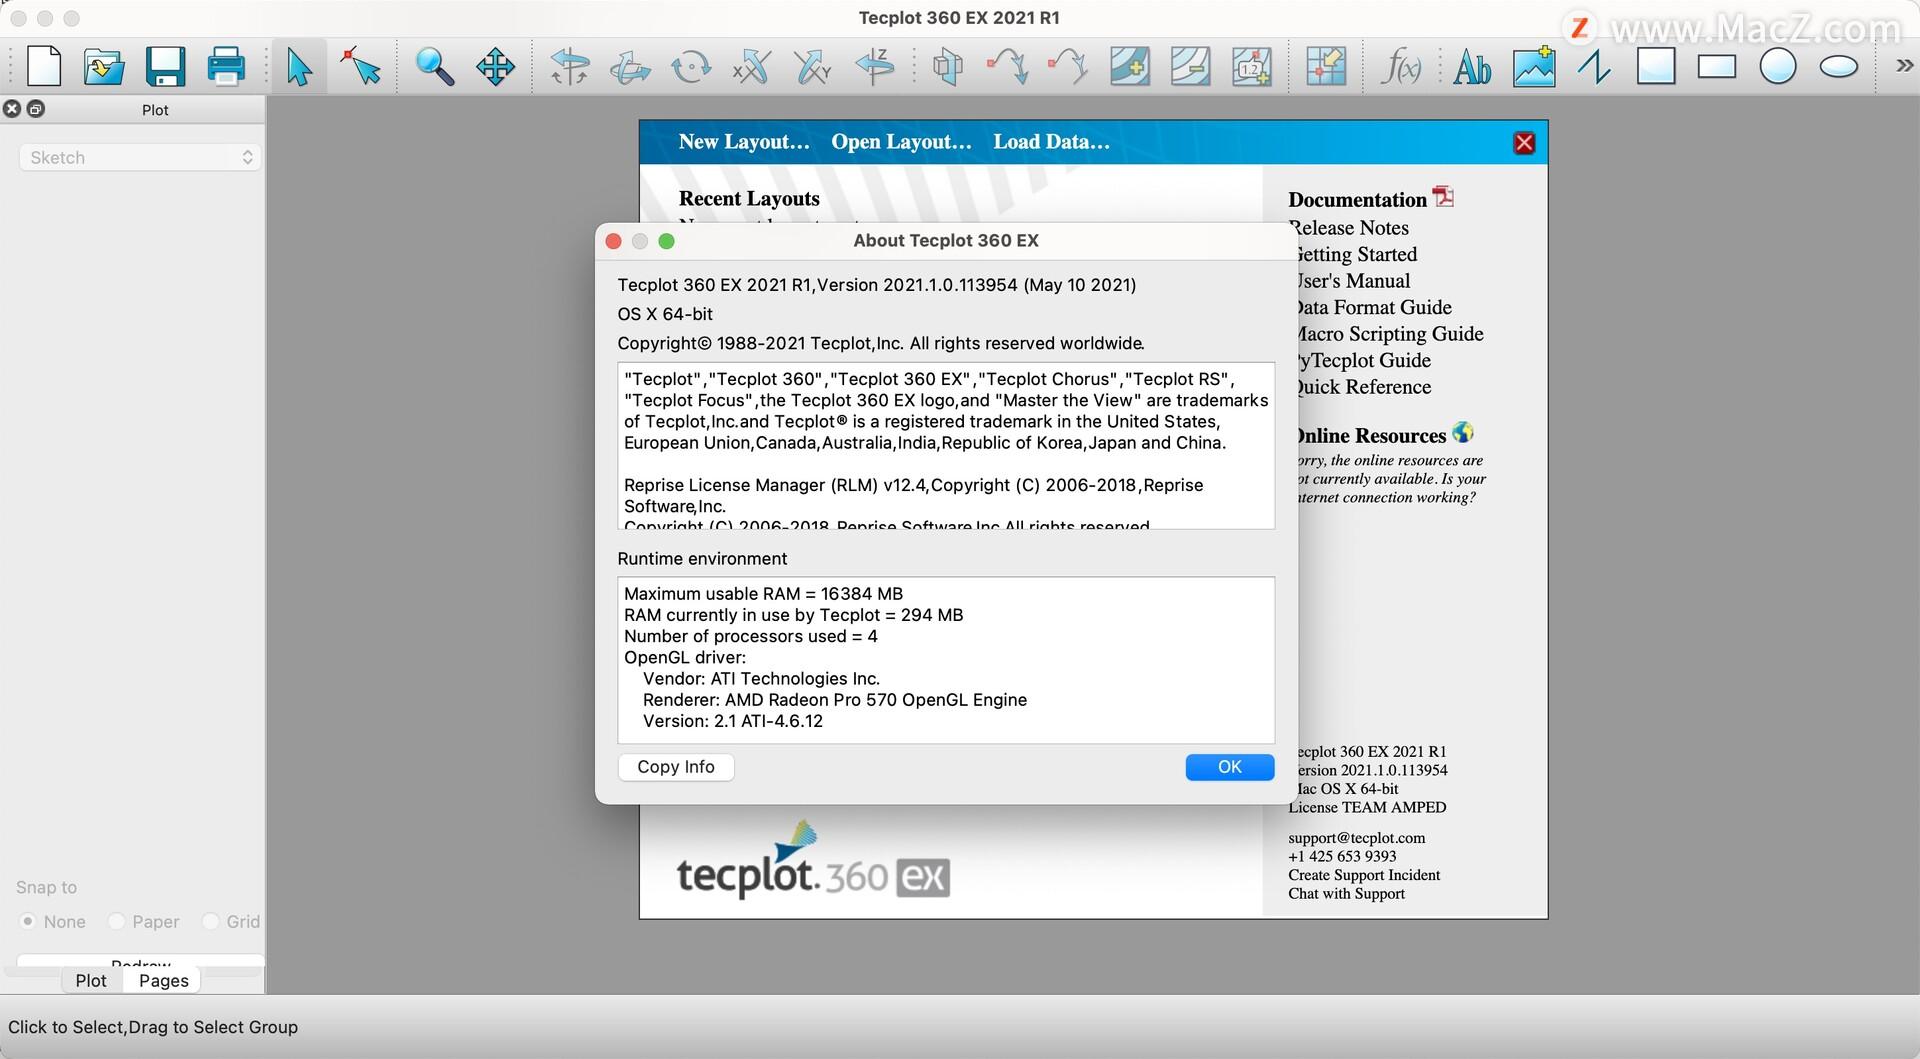The height and width of the screenshot is (1059, 1920).
Task: Select the Probe tool
Action: 1325,67
